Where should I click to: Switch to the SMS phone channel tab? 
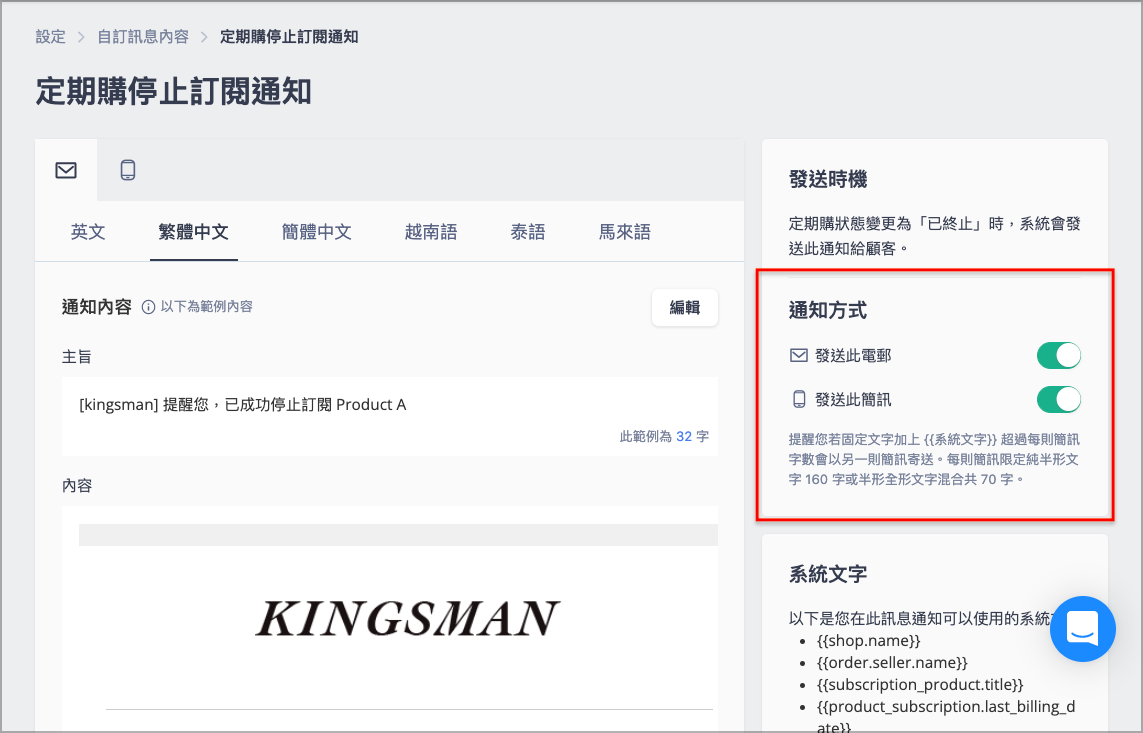pyautogui.click(x=128, y=170)
